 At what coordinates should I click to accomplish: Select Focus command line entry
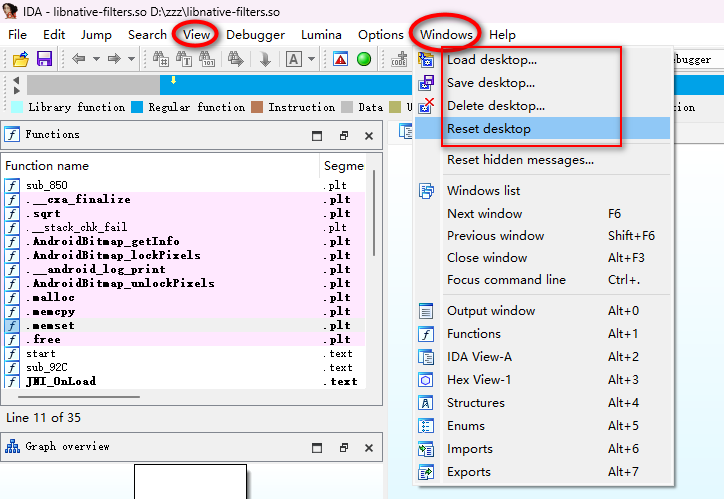(x=542, y=280)
